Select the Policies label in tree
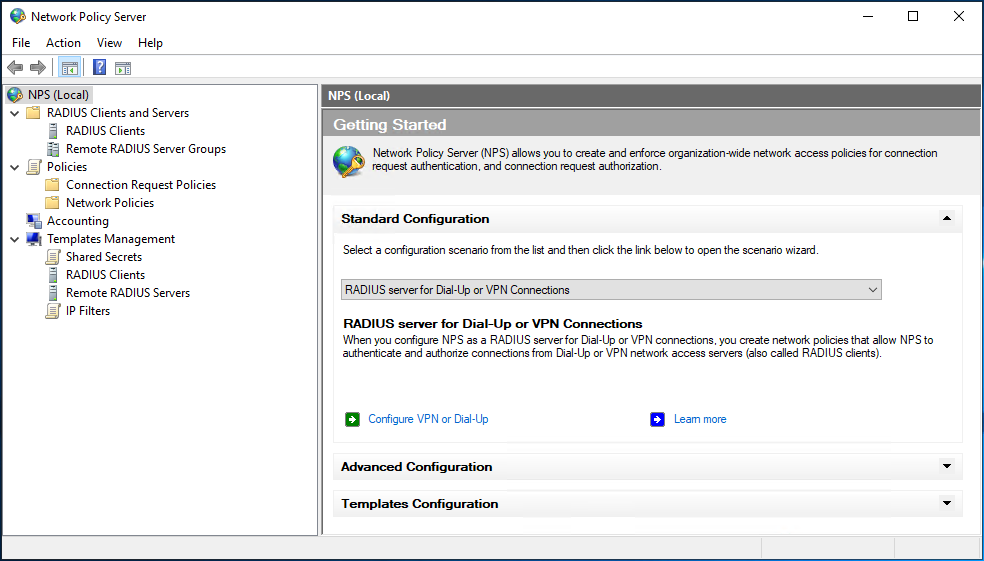This screenshot has width=984, height=561. tap(67, 167)
